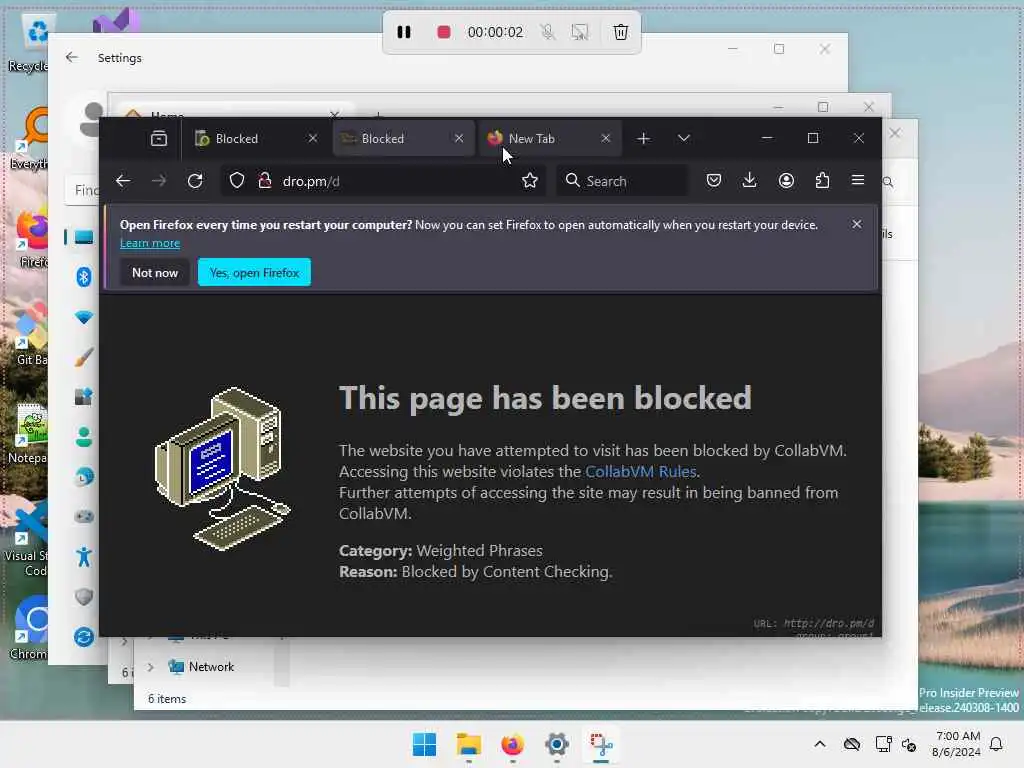Click the Not now button
This screenshot has width=1024, height=768.
(x=155, y=273)
